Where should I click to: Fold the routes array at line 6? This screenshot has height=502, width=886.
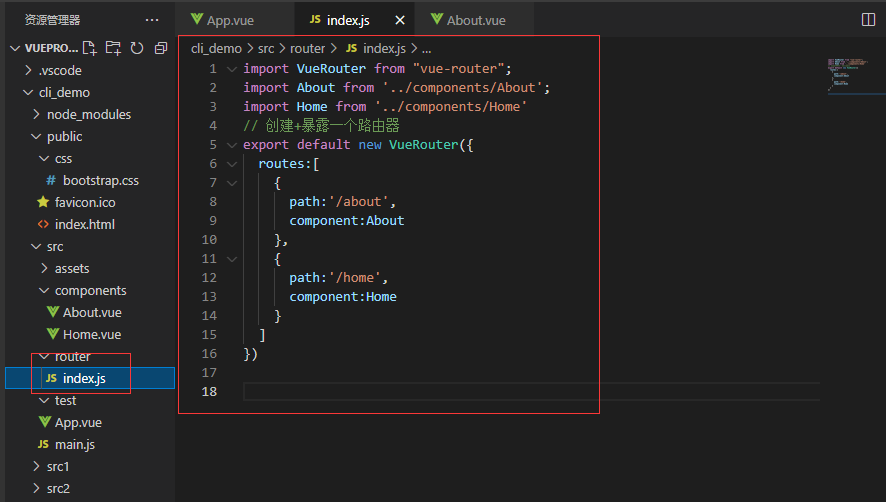pos(232,164)
